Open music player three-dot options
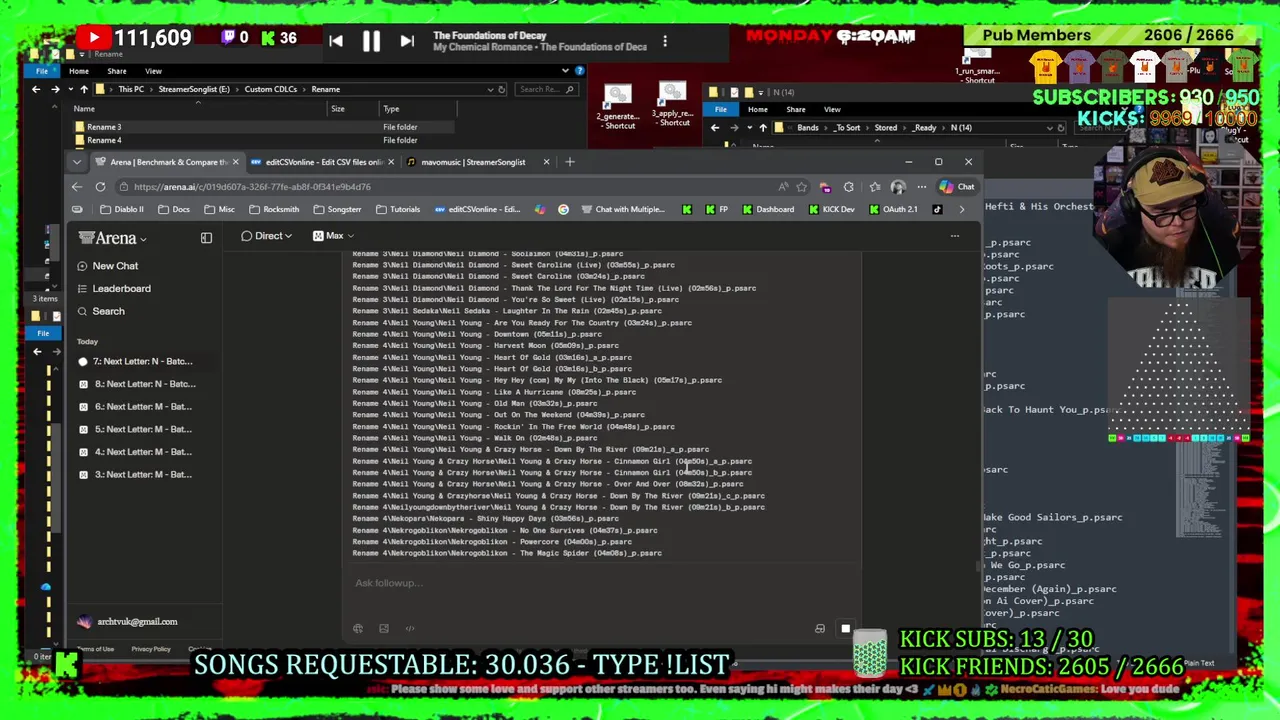 pyautogui.click(x=665, y=41)
